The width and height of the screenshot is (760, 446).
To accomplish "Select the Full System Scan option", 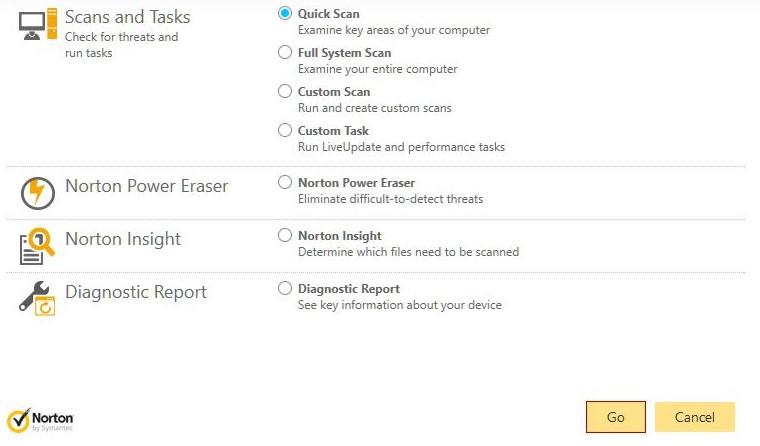I will (x=285, y=53).
